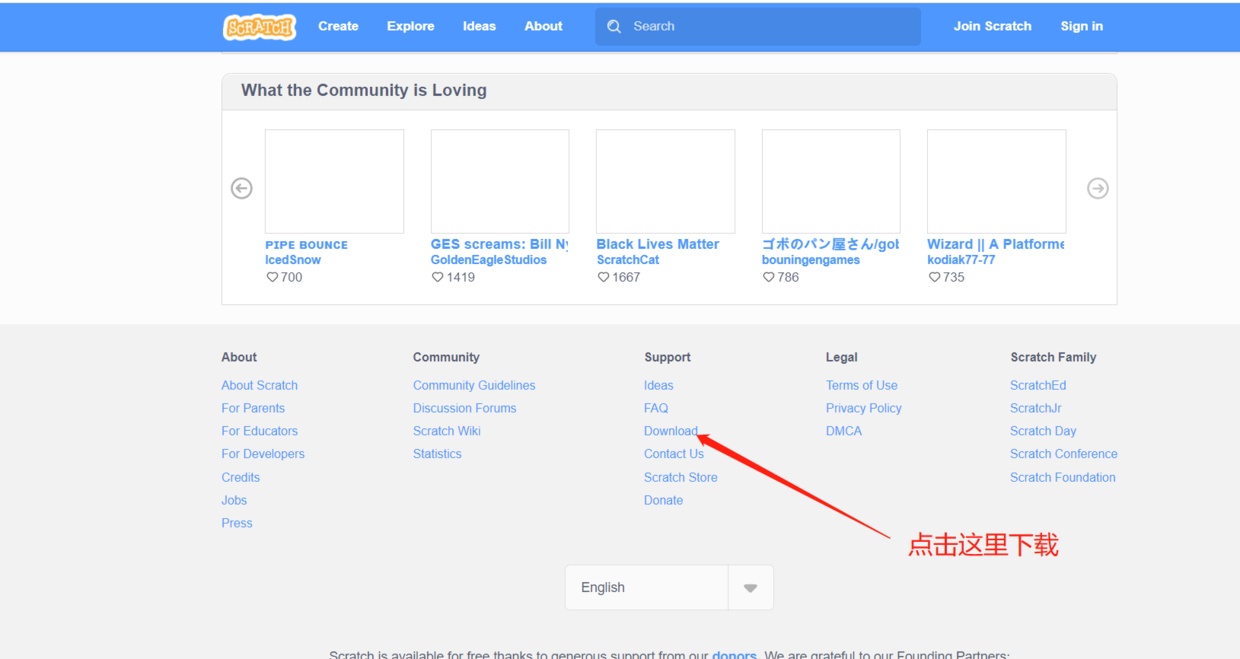Click the 1667 loves count heart
This screenshot has height=659, width=1240.
603,277
